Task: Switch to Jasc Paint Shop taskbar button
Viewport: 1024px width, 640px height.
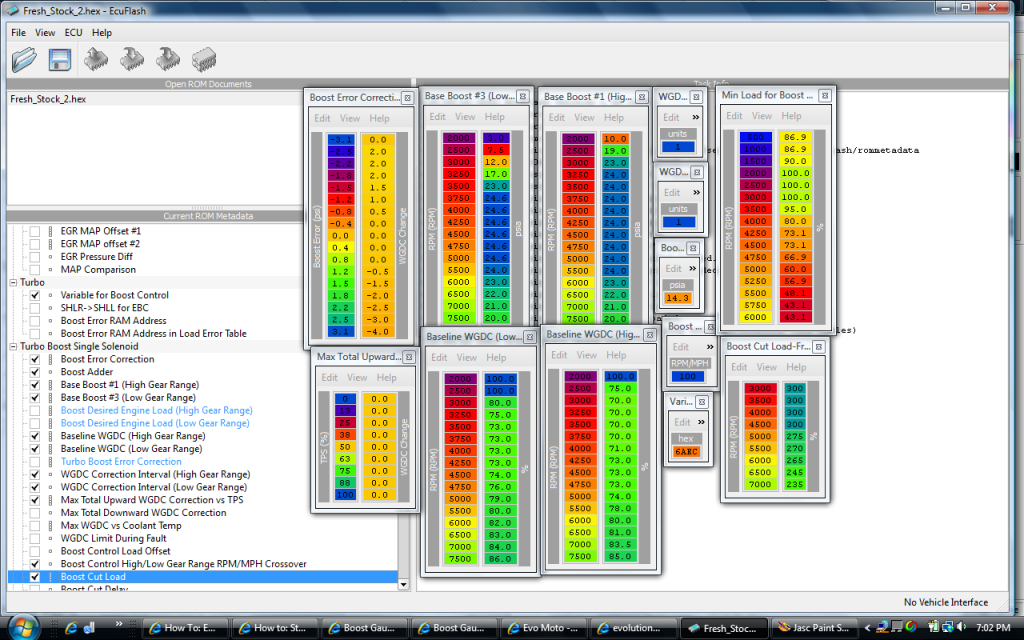Action: click(x=814, y=628)
